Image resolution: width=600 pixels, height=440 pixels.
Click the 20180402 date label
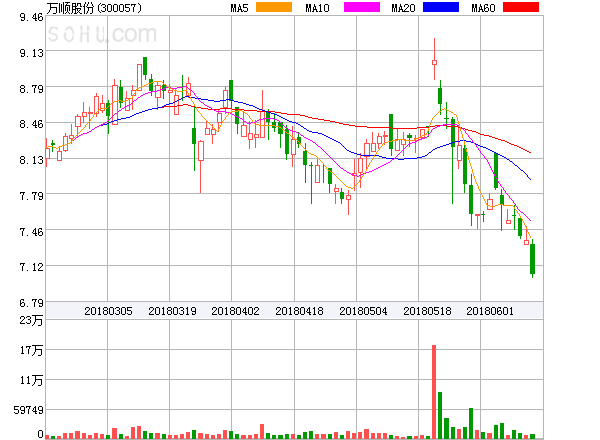(x=235, y=311)
